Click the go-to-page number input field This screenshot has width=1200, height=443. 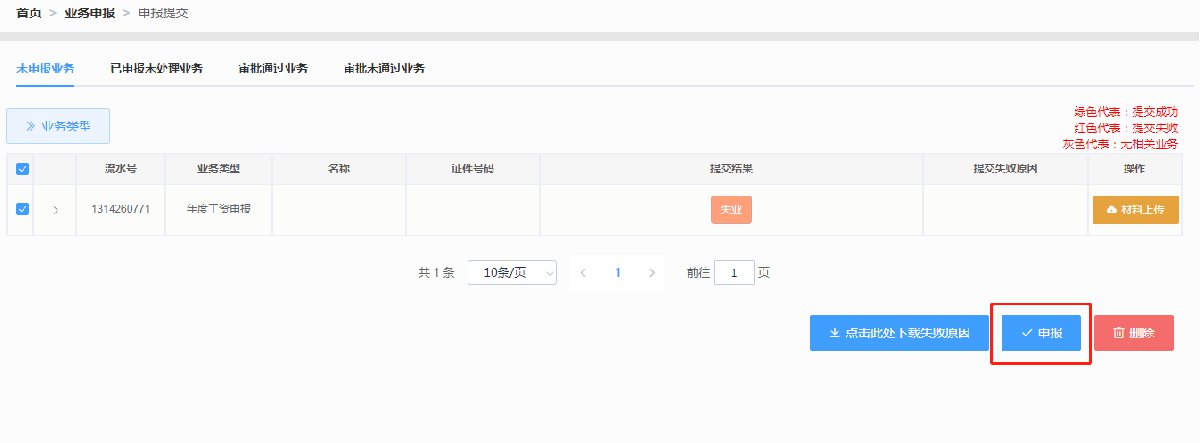click(734, 272)
